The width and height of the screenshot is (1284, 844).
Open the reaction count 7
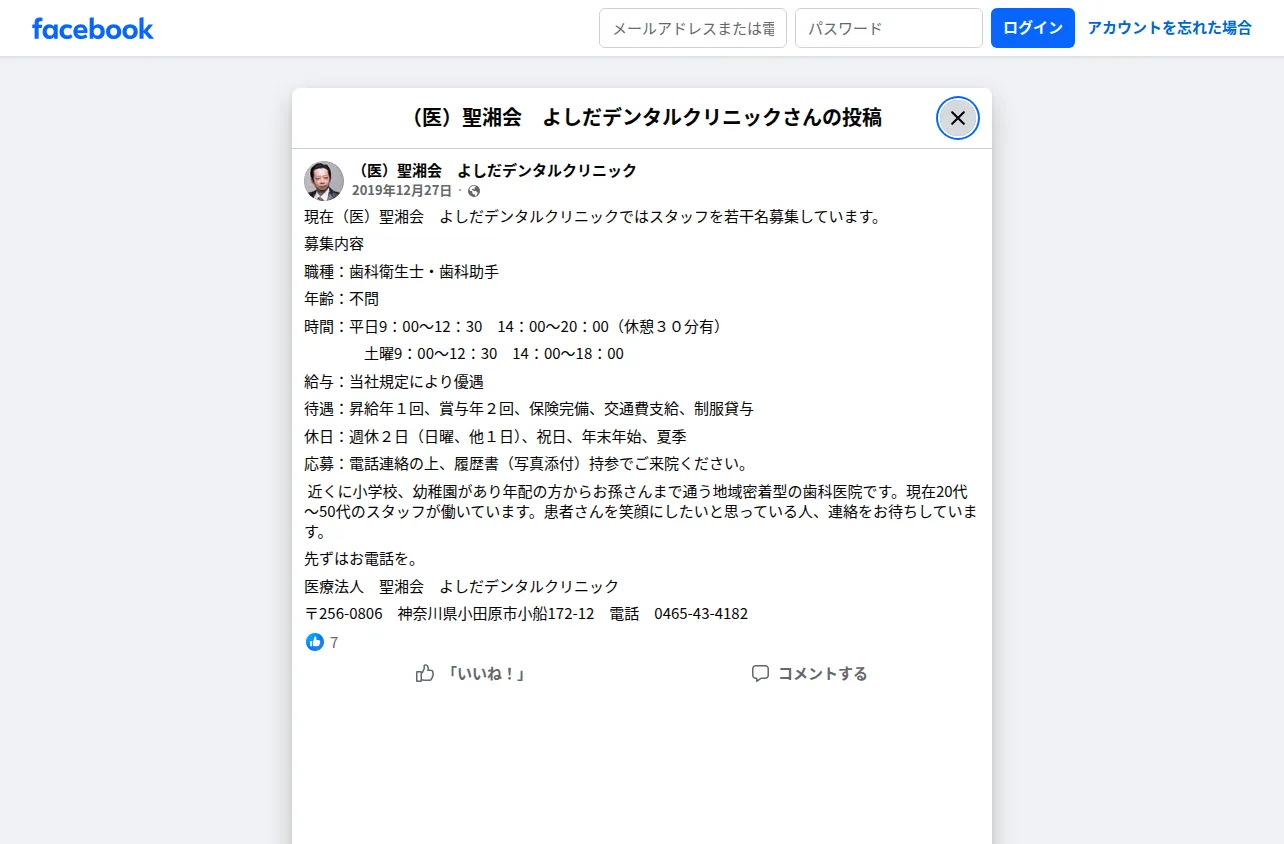coord(334,643)
